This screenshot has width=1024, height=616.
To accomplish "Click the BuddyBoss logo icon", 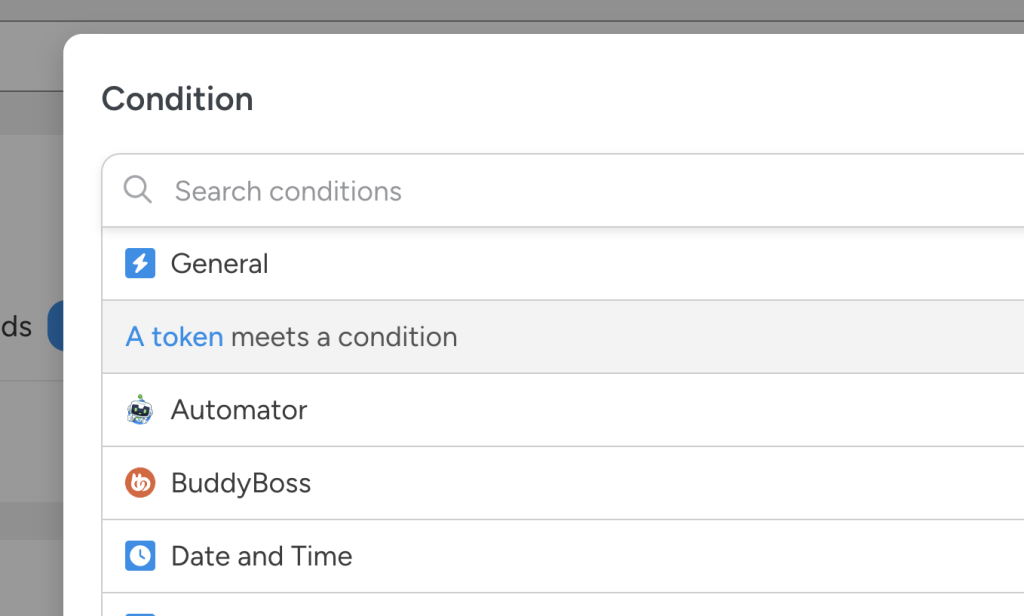I will [x=140, y=483].
